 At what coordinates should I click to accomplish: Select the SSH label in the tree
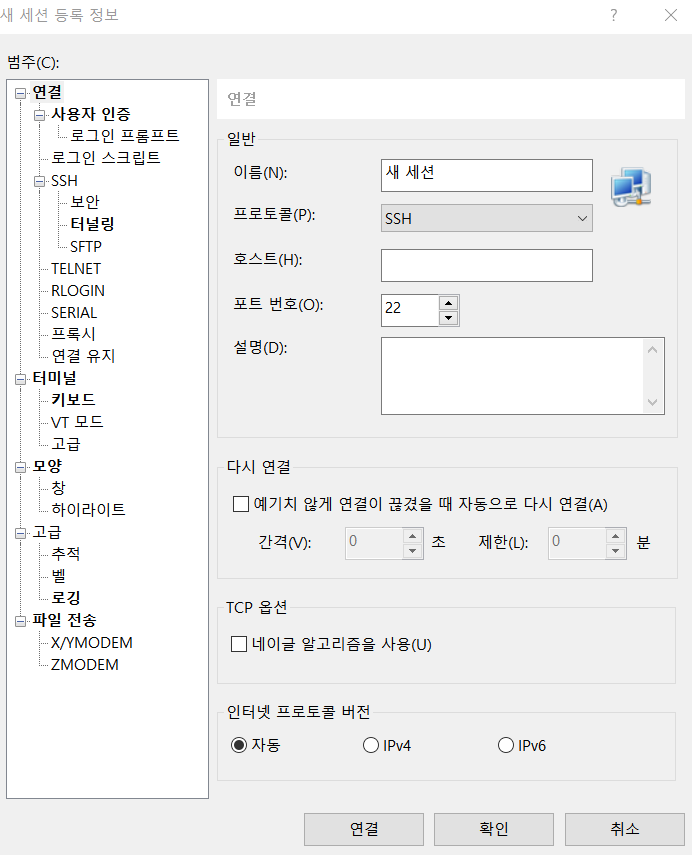click(x=64, y=180)
